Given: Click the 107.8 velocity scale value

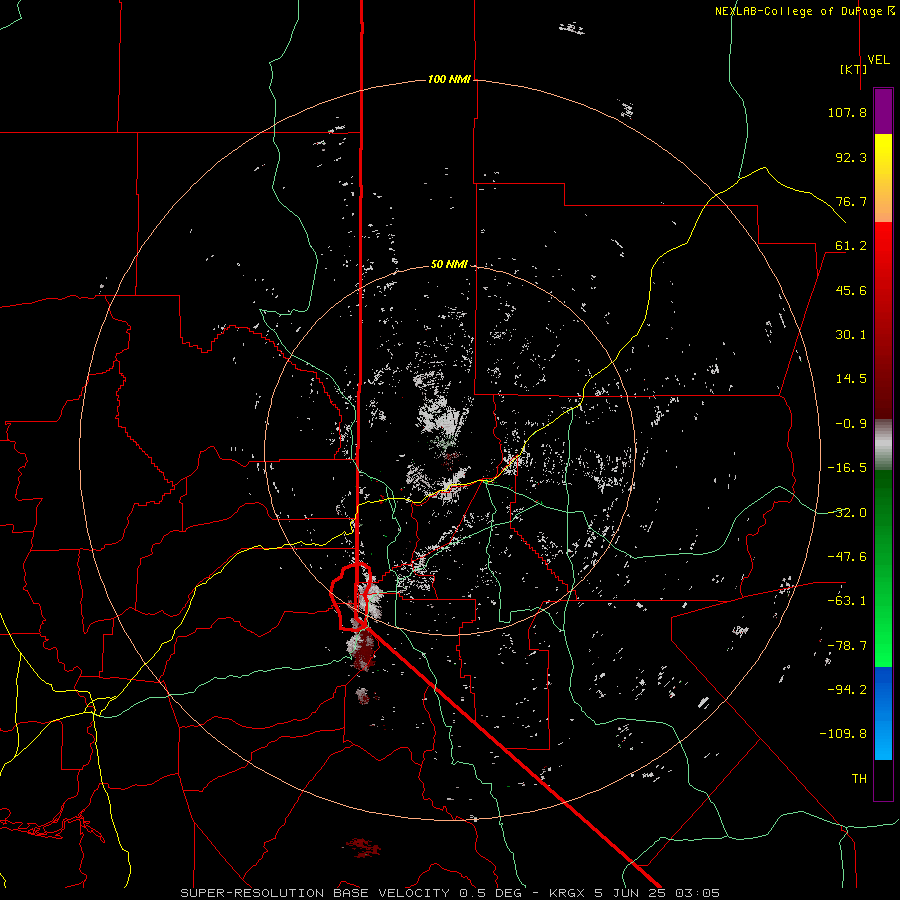Looking at the screenshot, I should point(847,112).
